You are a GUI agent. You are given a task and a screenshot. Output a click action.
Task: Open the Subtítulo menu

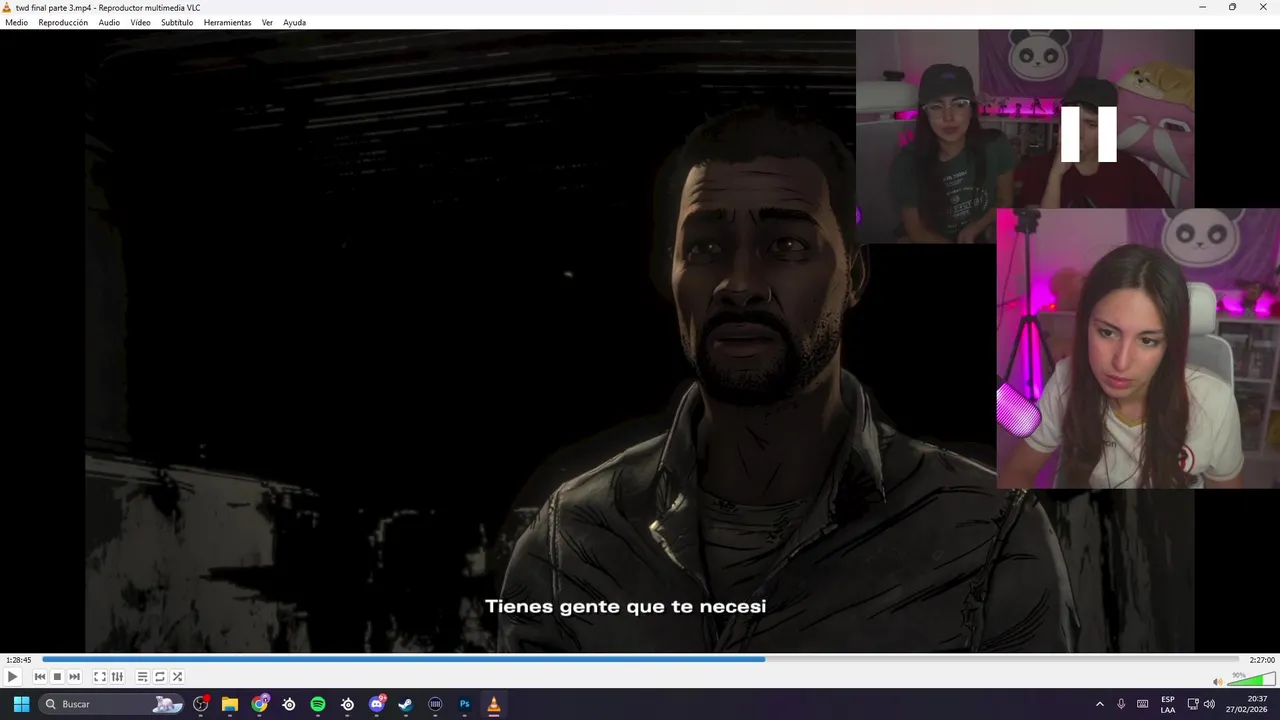coord(177,22)
